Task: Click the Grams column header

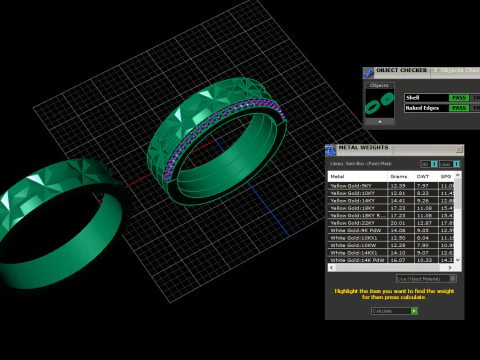Action: [x=401, y=176]
